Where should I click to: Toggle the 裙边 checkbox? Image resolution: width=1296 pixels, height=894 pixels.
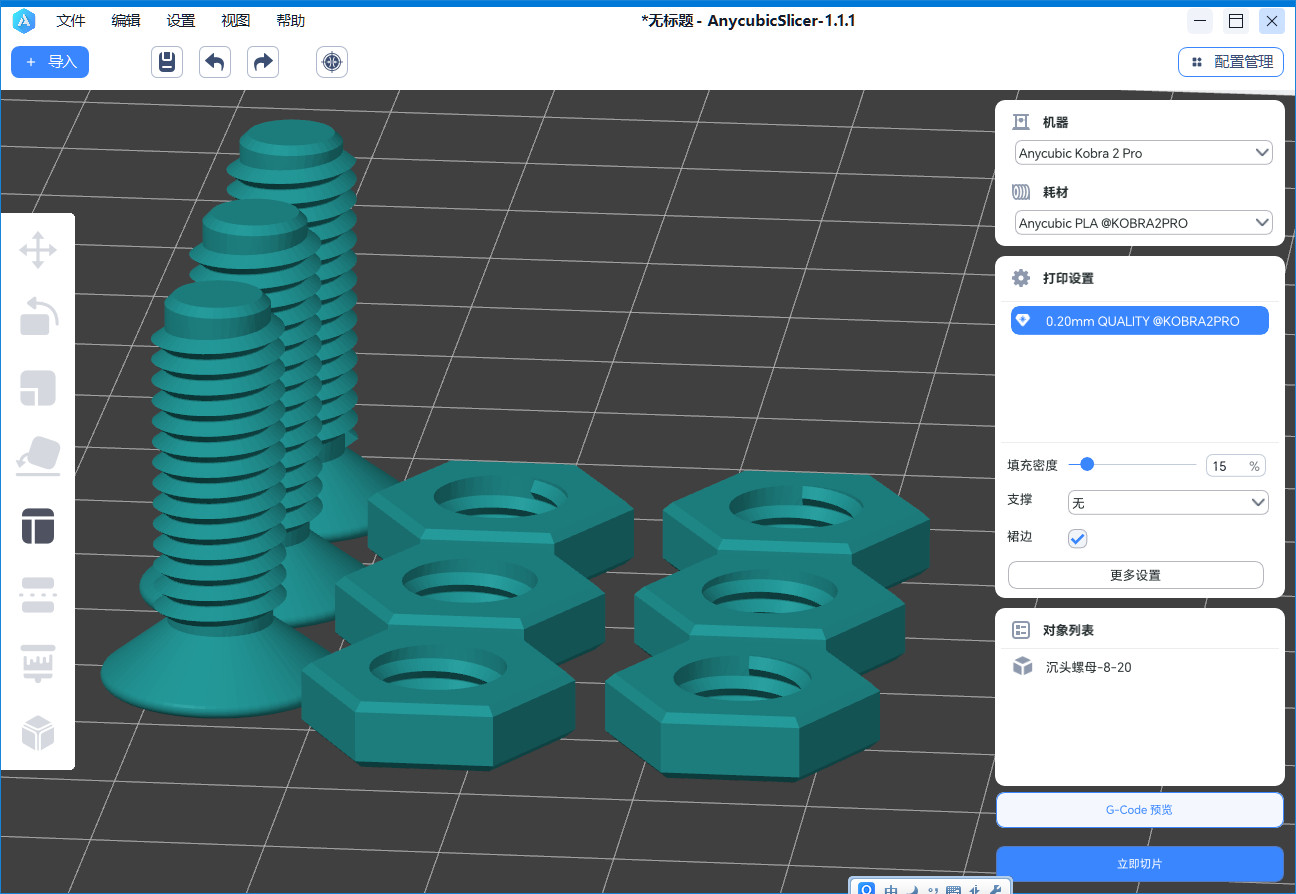point(1077,538)
